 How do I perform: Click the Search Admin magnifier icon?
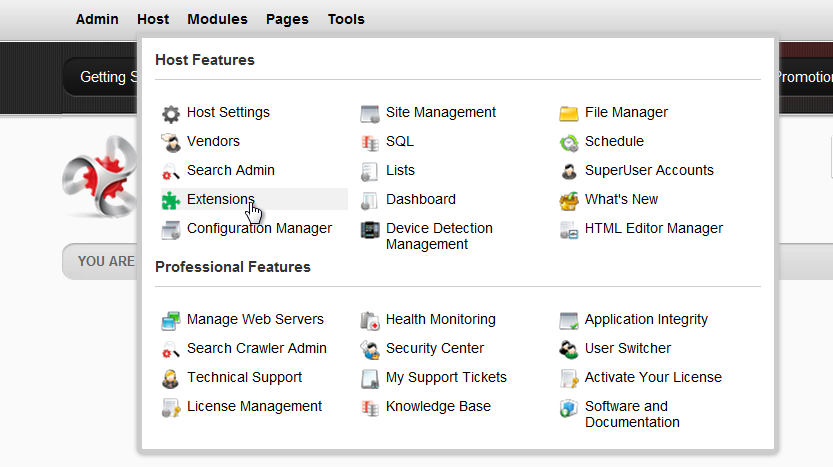(x=171, y=172)
